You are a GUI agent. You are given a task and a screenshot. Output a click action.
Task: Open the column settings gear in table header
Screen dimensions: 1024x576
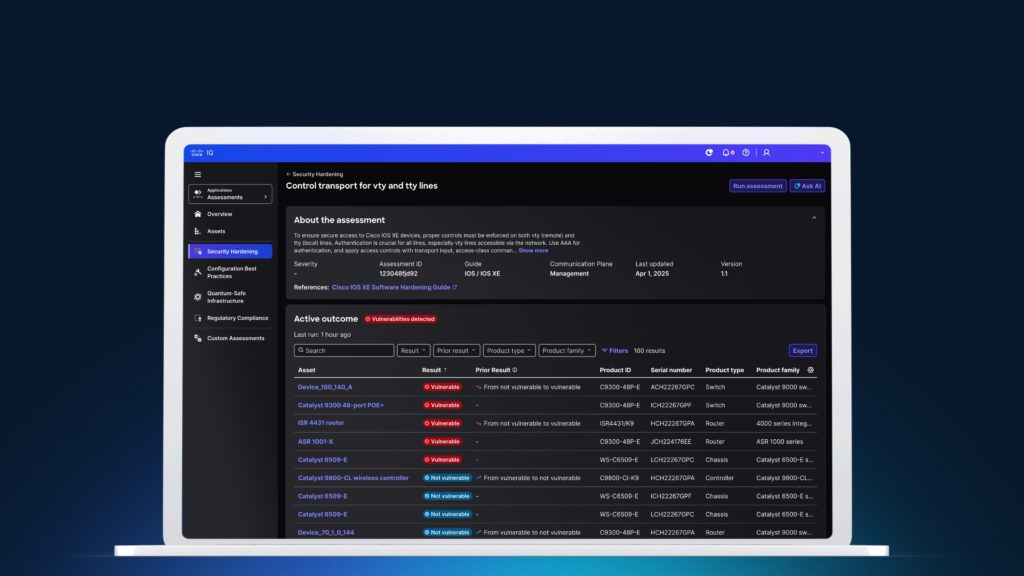coord(810,370)
